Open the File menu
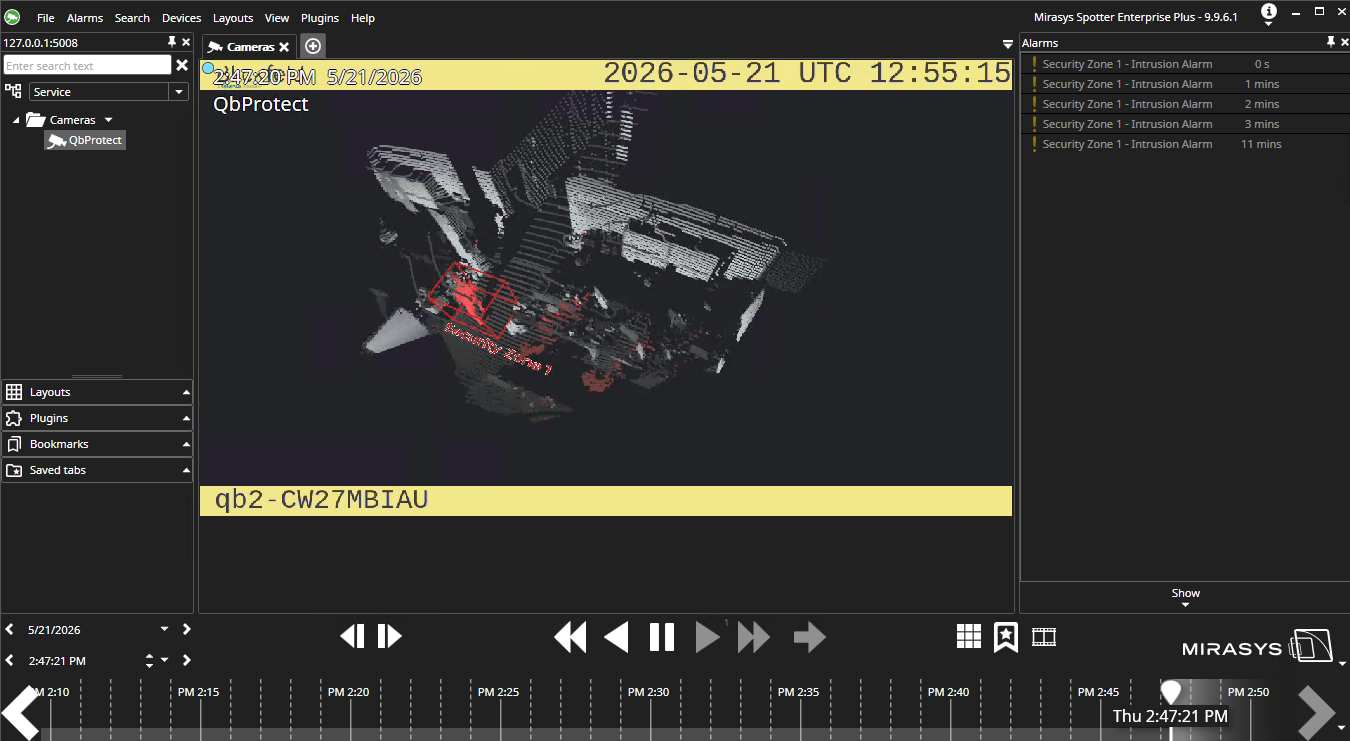1350x741 pixels. click(46, 18)
